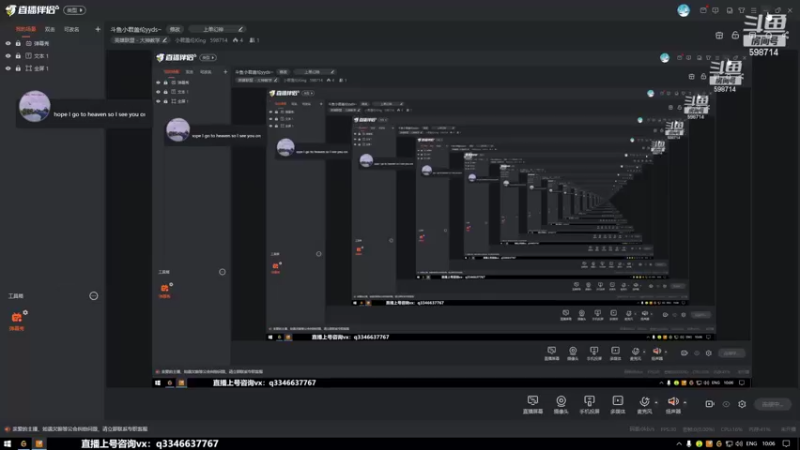Open the feedback chat icon in title bar

tap(715, 10)
